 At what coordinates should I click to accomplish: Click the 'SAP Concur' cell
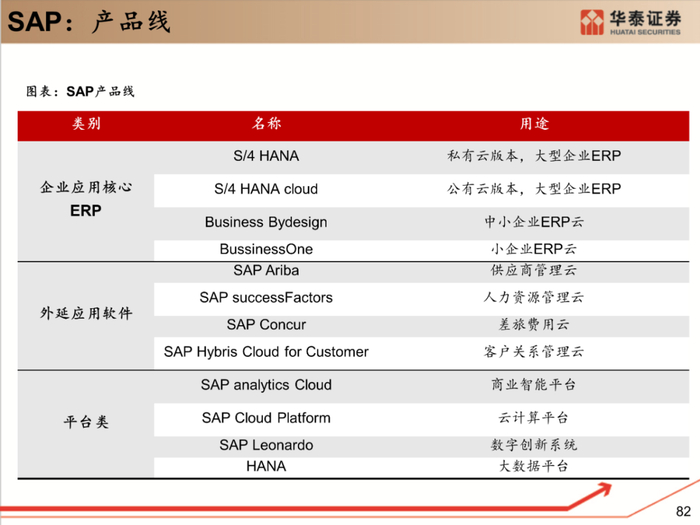266,325
